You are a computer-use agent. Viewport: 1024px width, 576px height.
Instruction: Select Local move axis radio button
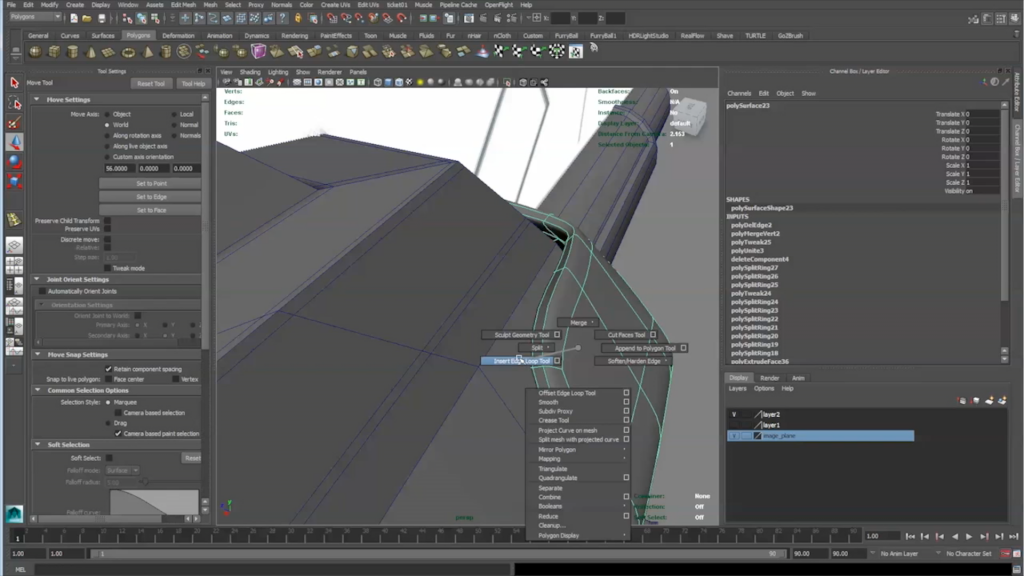coord(174,114)
